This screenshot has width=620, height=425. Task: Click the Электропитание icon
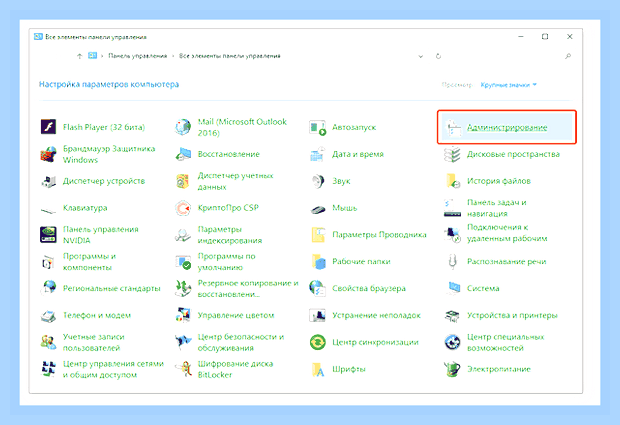pyautogui.click(x=452, y=369)
